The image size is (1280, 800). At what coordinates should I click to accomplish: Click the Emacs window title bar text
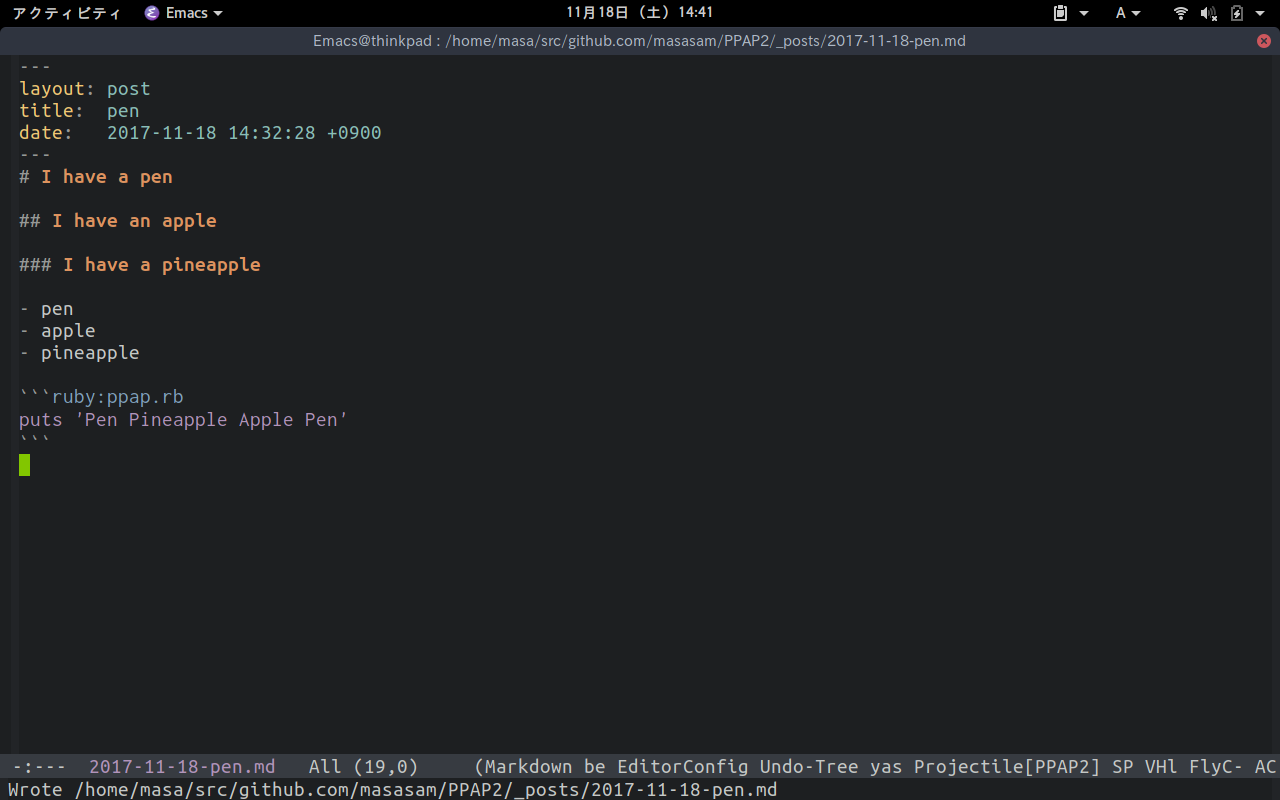[639, 41]
